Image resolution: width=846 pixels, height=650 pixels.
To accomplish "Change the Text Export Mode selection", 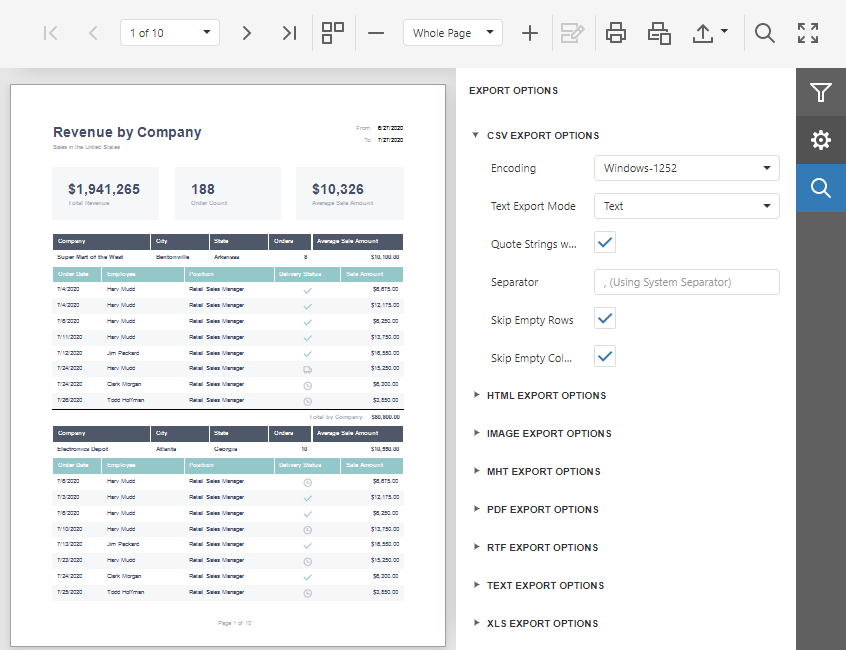I will pyautogui.click(x=686, y=205).
